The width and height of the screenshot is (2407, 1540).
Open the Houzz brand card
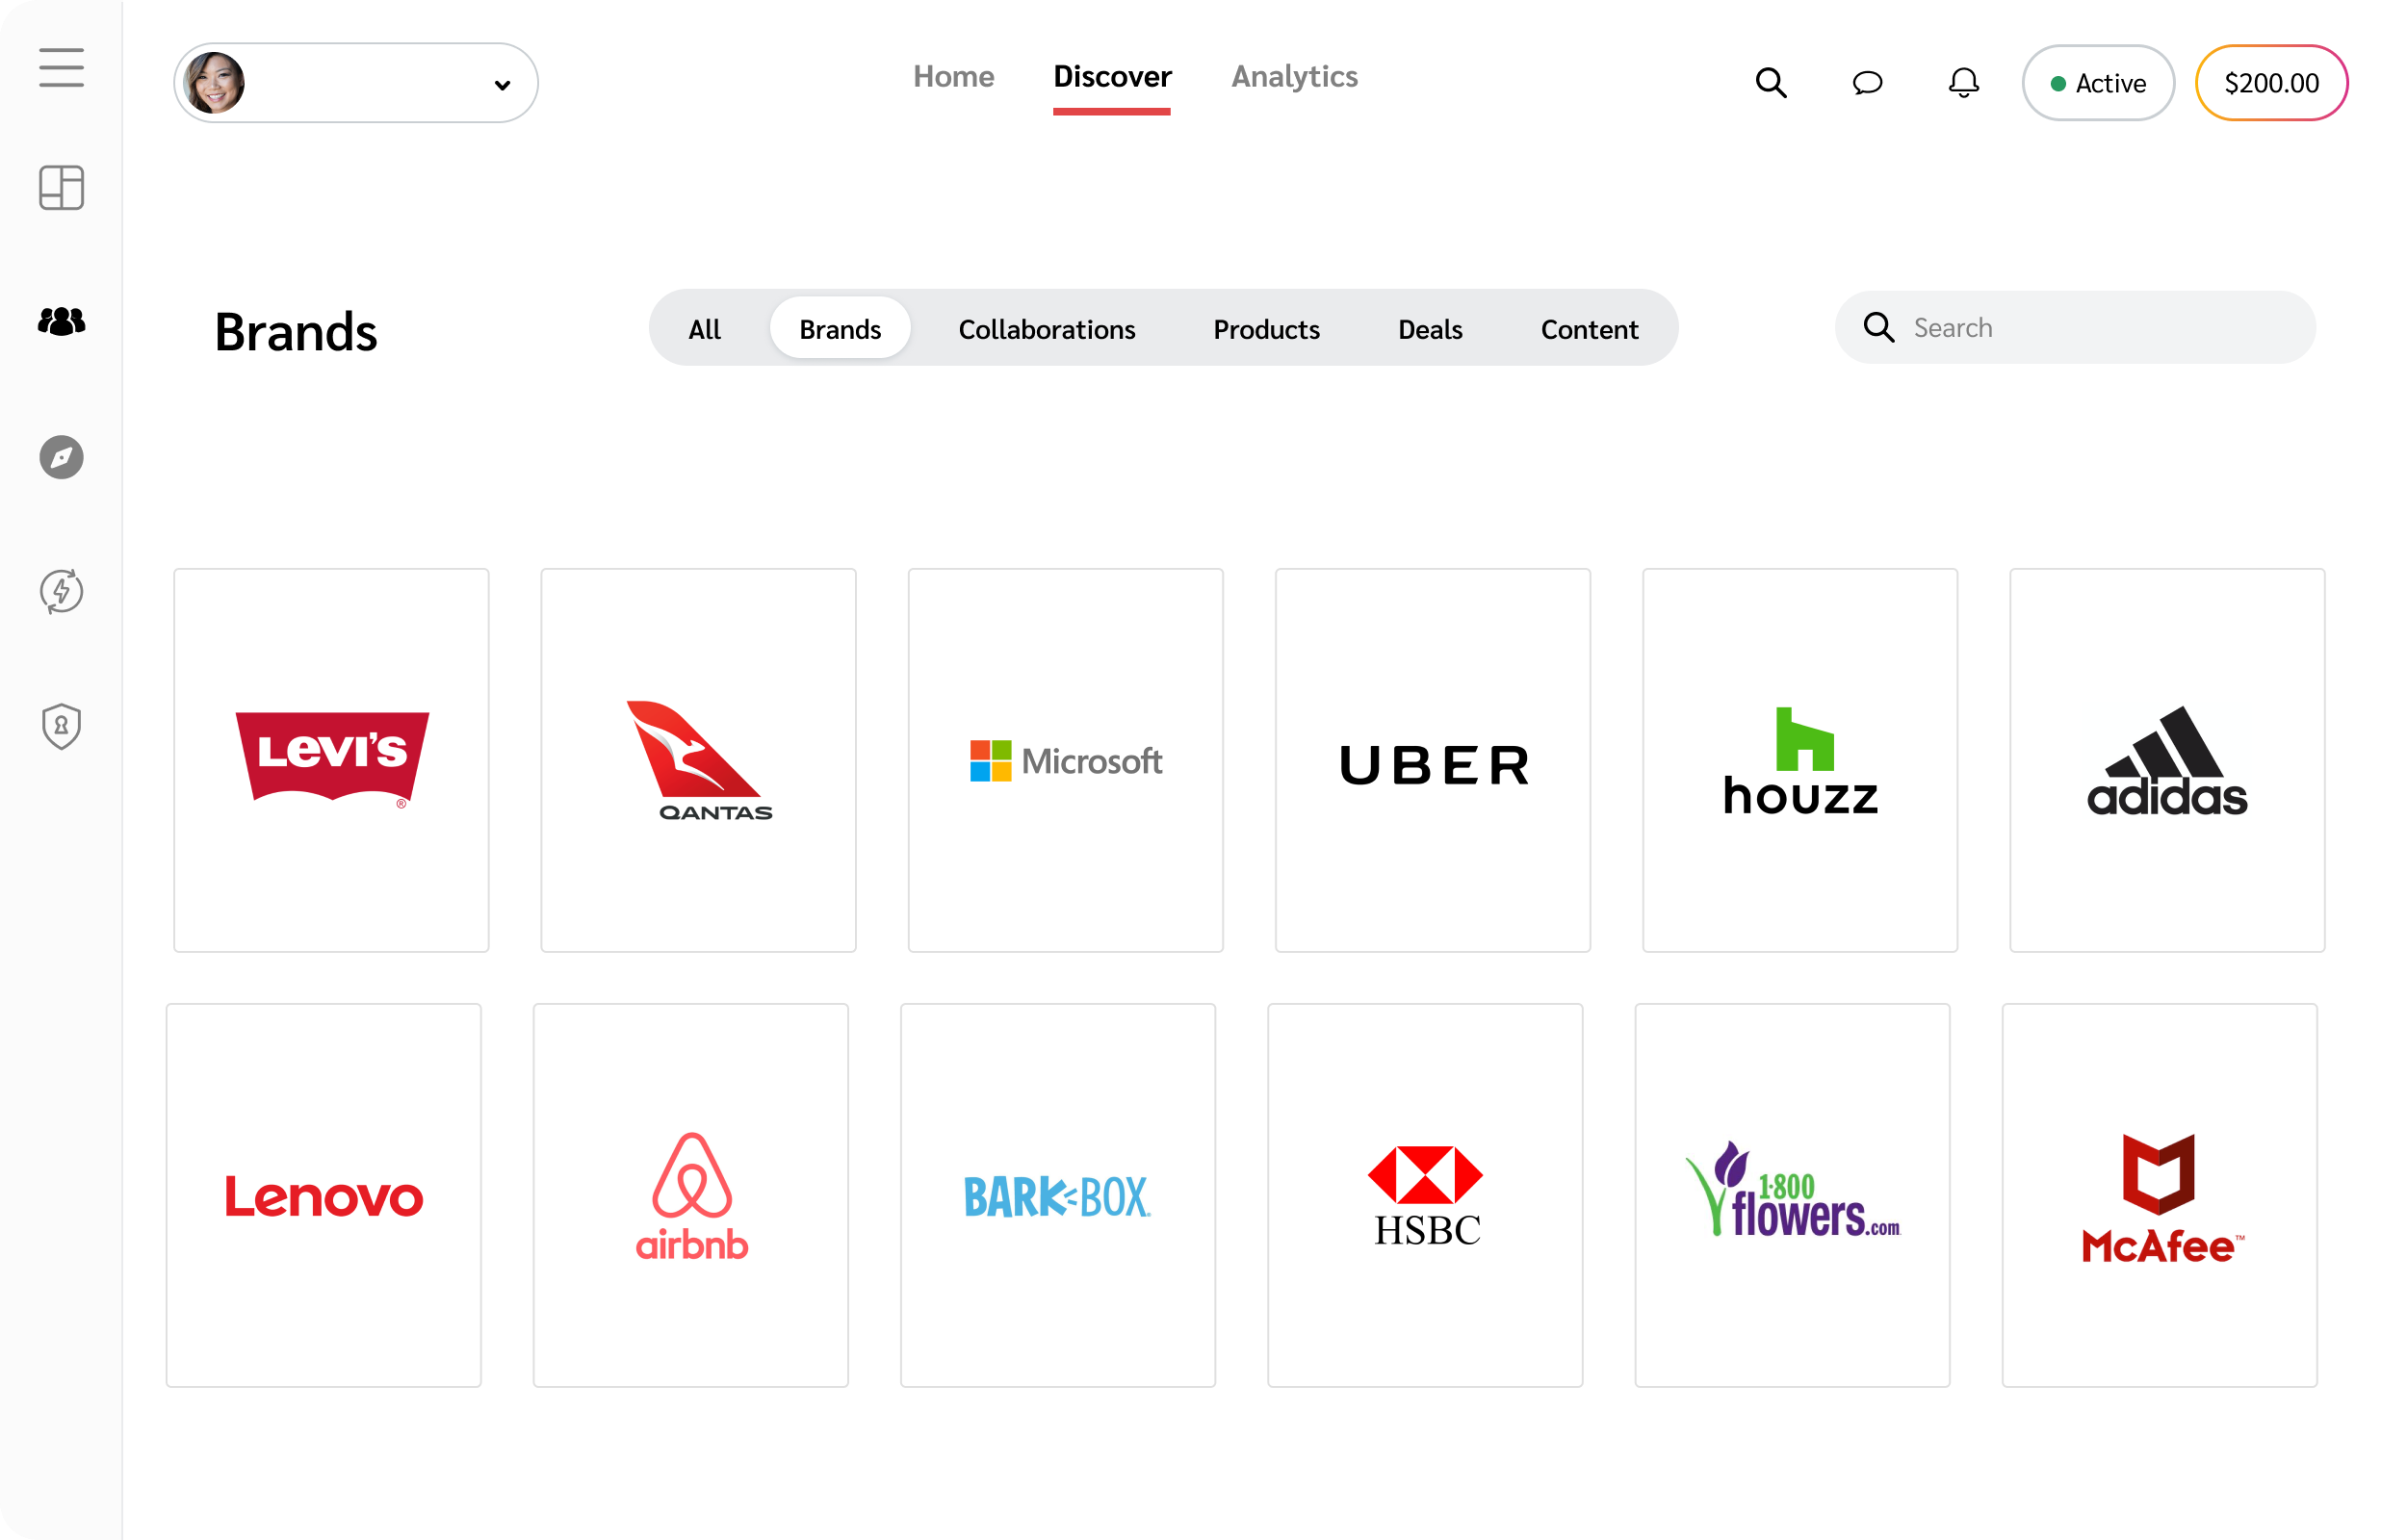(1799, 760)
